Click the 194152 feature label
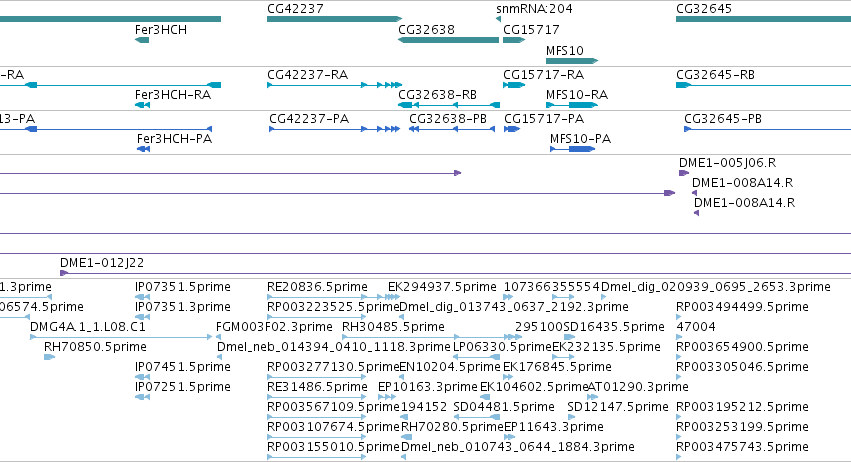Viewport: 851px width, 462px height. click(424, 407)
